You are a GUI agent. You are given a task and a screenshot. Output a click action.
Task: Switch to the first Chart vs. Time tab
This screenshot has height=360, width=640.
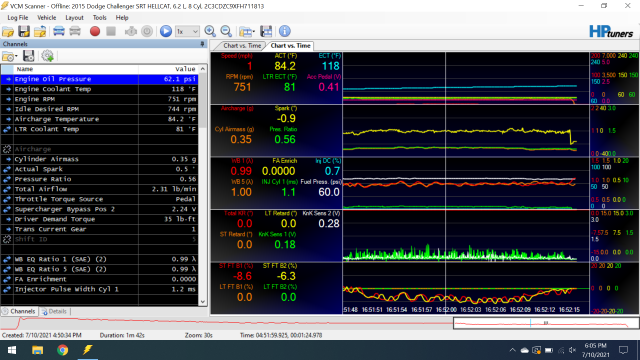[x=242, y=46]
